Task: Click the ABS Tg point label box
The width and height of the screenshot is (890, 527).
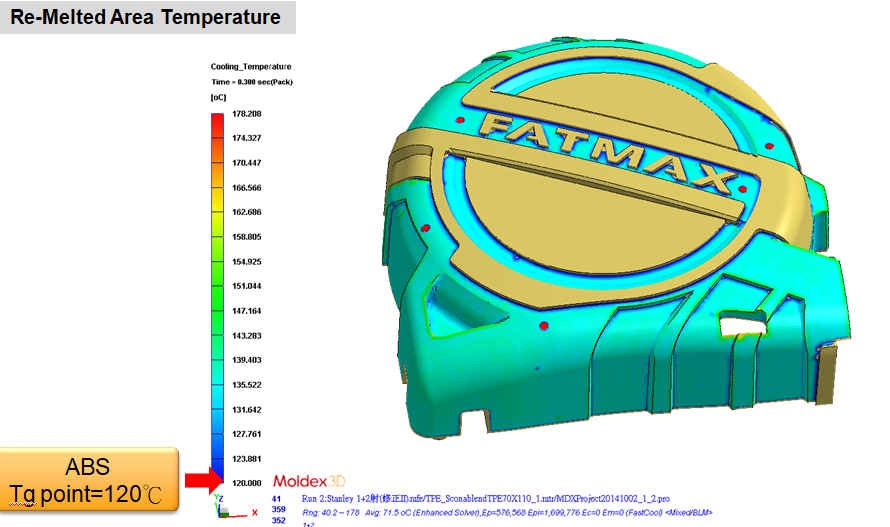Action: click(x=89, y=481)
